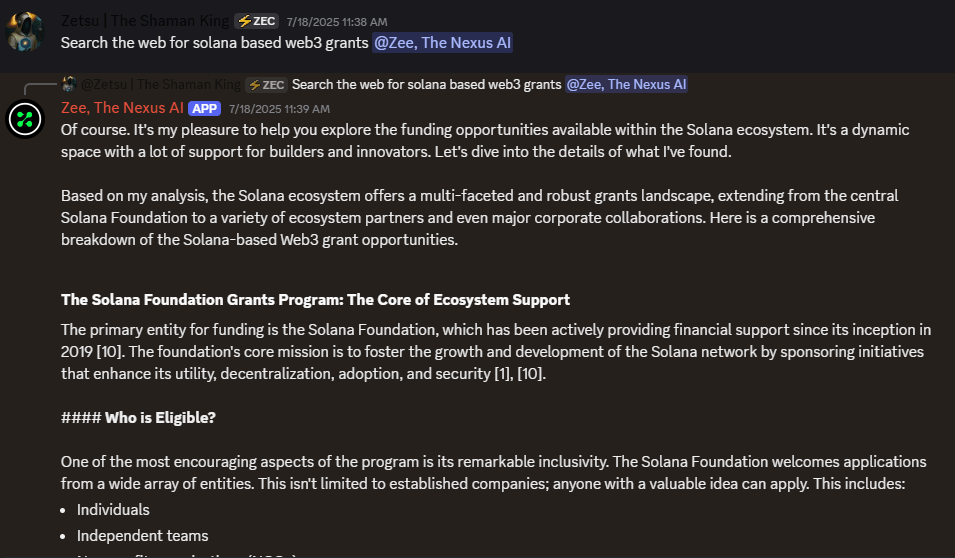Open Zetsu | The Shaman King username

pyautogui.click(x=145, y=21)
